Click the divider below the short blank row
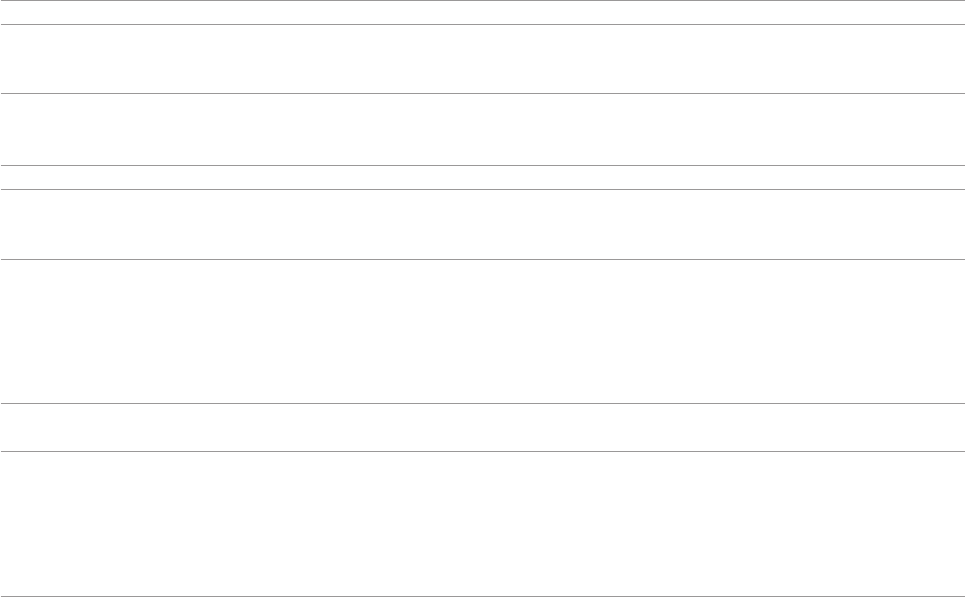The width and height of the screenshot is (965, 597). coord(482,451)
